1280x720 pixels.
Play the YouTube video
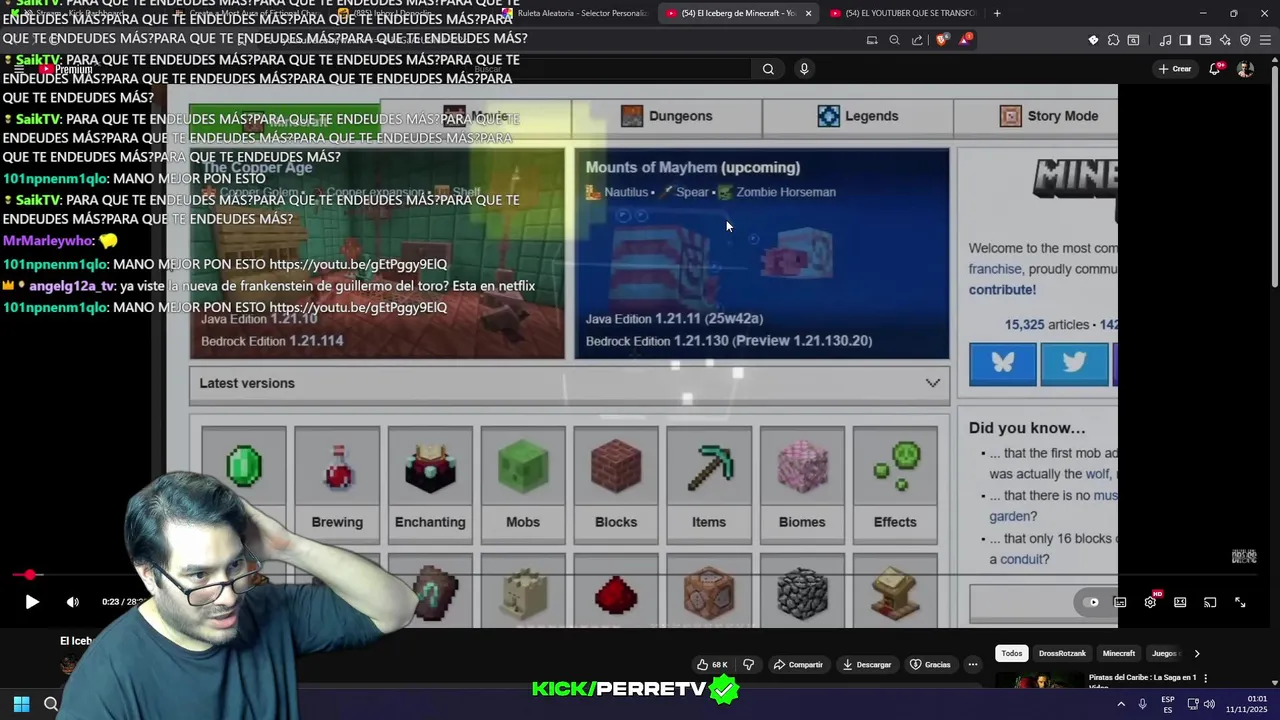point(31,602)
